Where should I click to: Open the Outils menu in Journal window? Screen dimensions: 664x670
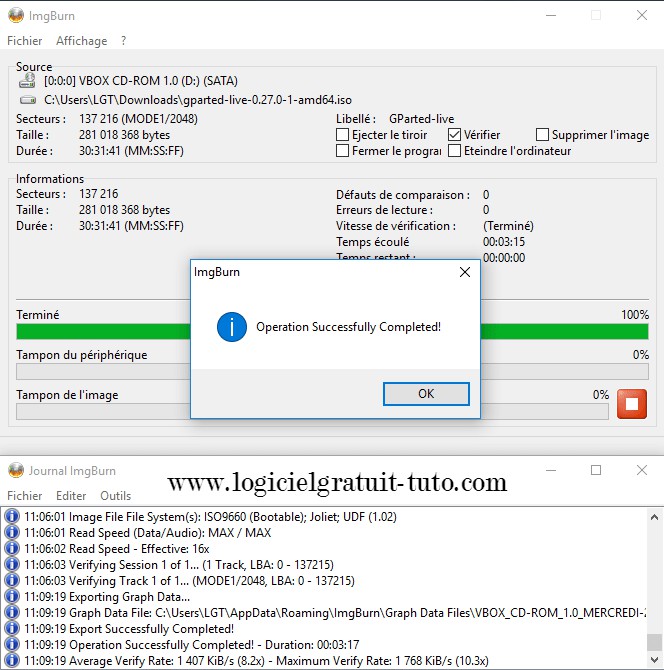[115, 496]
